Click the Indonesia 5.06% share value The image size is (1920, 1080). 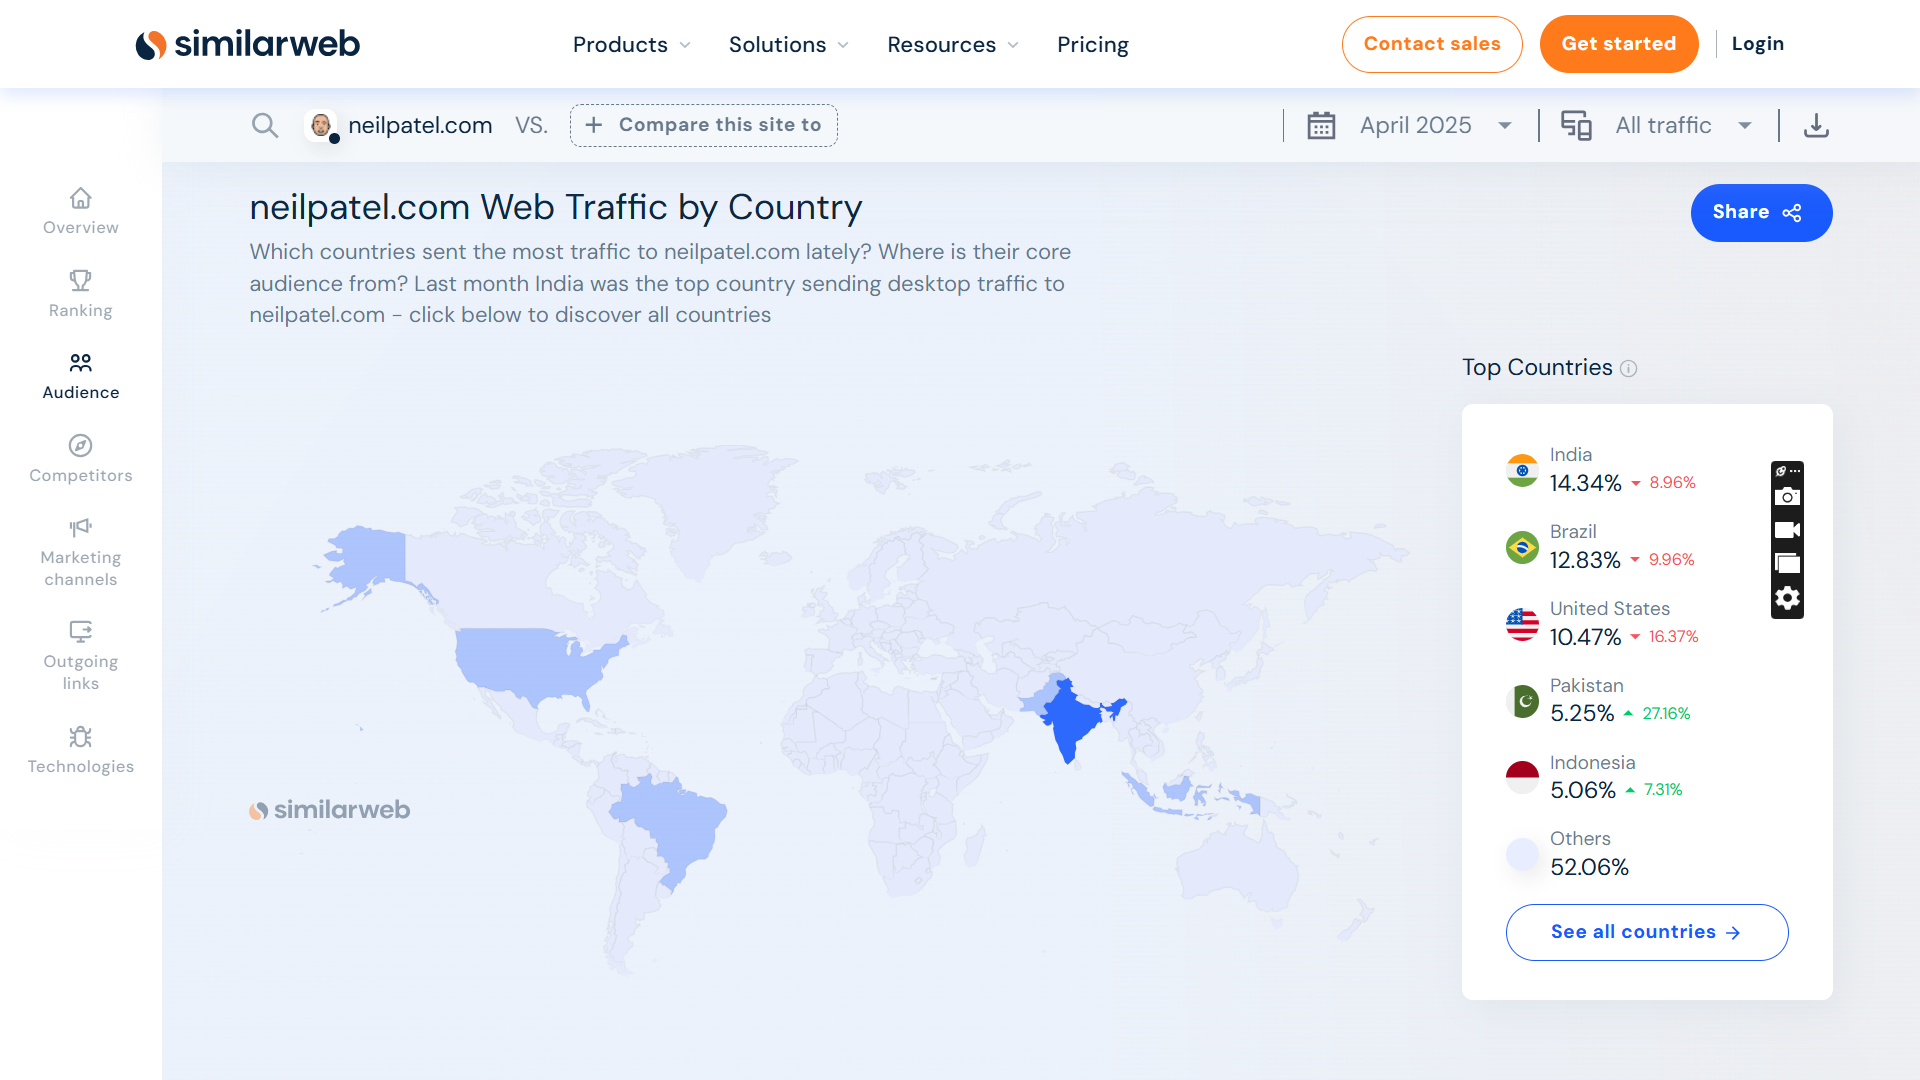tap(1583, 790)
